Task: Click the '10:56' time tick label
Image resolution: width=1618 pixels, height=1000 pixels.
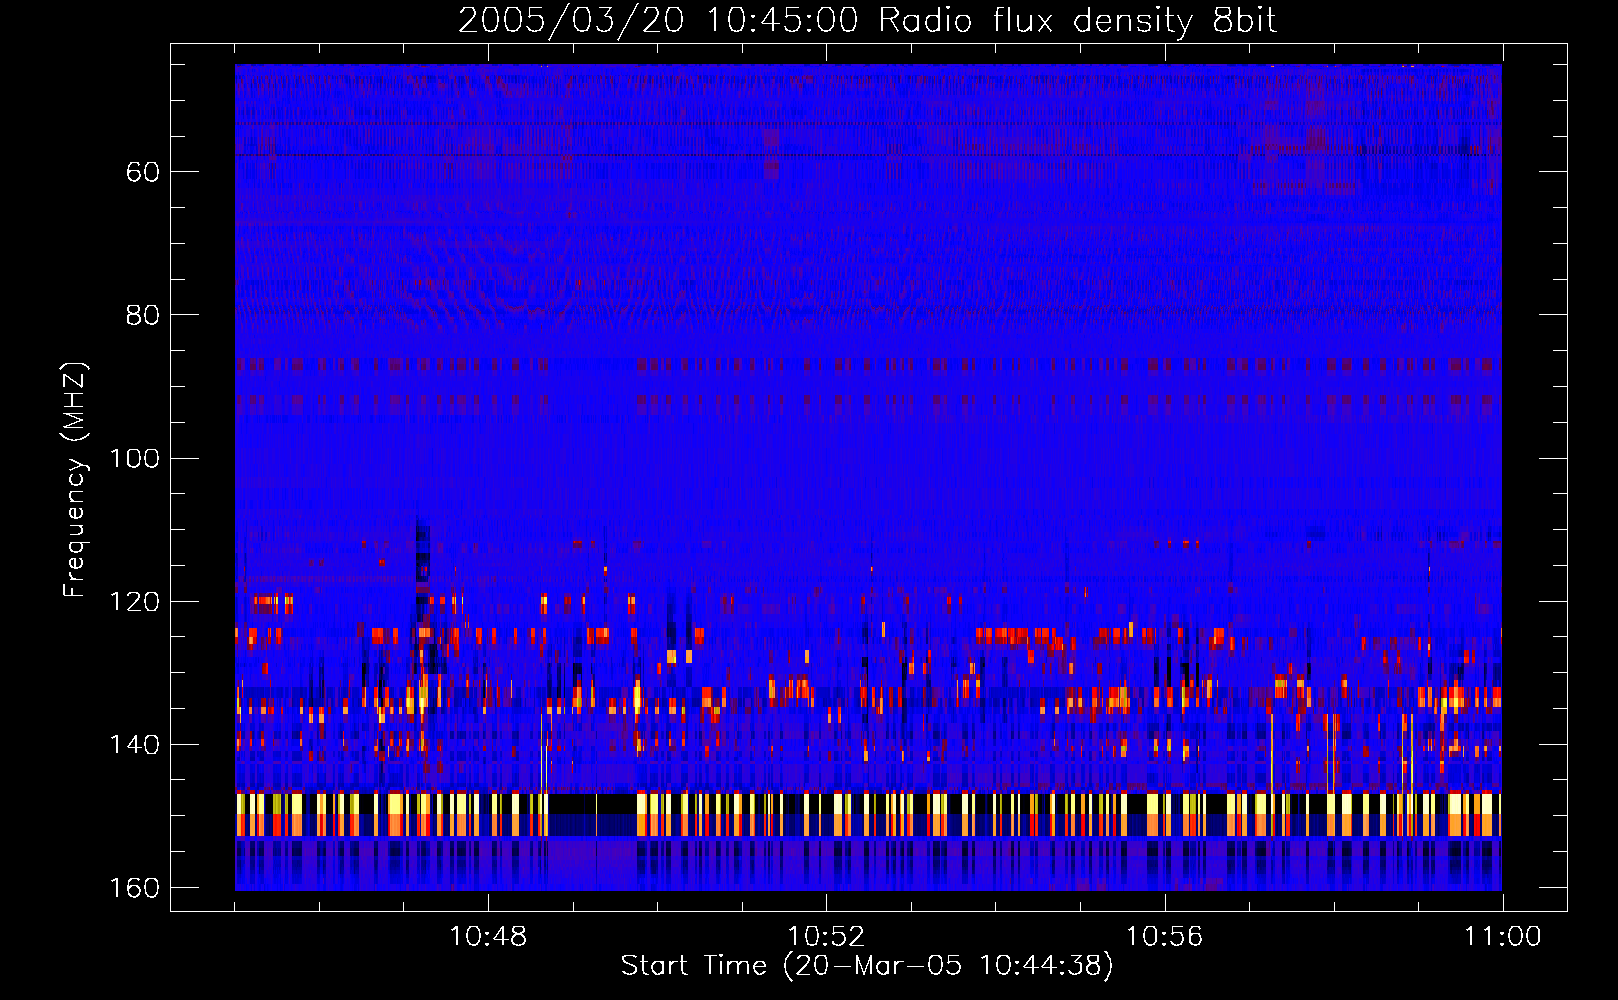Action: click(x=1164, y=937)
